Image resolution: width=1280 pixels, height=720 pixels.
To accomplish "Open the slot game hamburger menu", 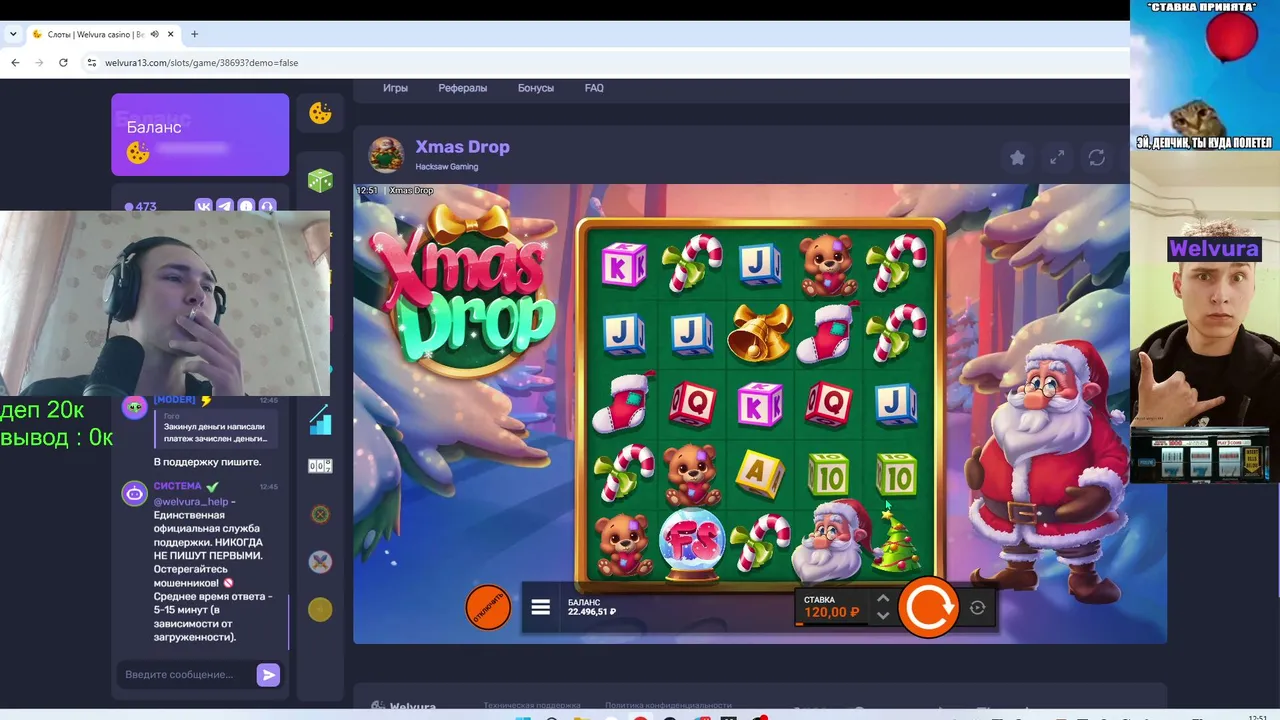I will 541,607.
